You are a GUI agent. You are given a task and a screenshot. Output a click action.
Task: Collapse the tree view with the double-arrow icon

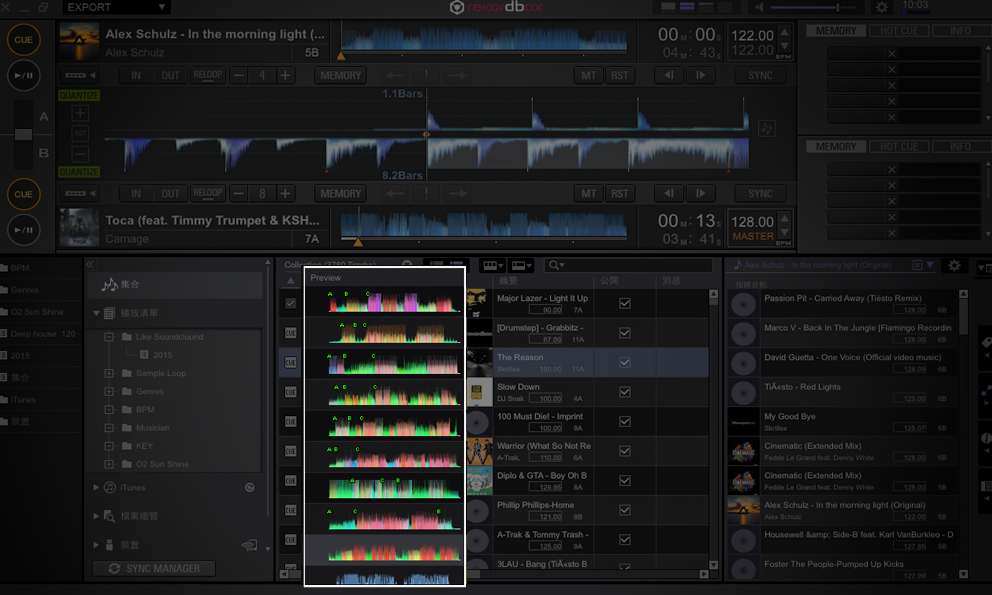pos(90,265)
